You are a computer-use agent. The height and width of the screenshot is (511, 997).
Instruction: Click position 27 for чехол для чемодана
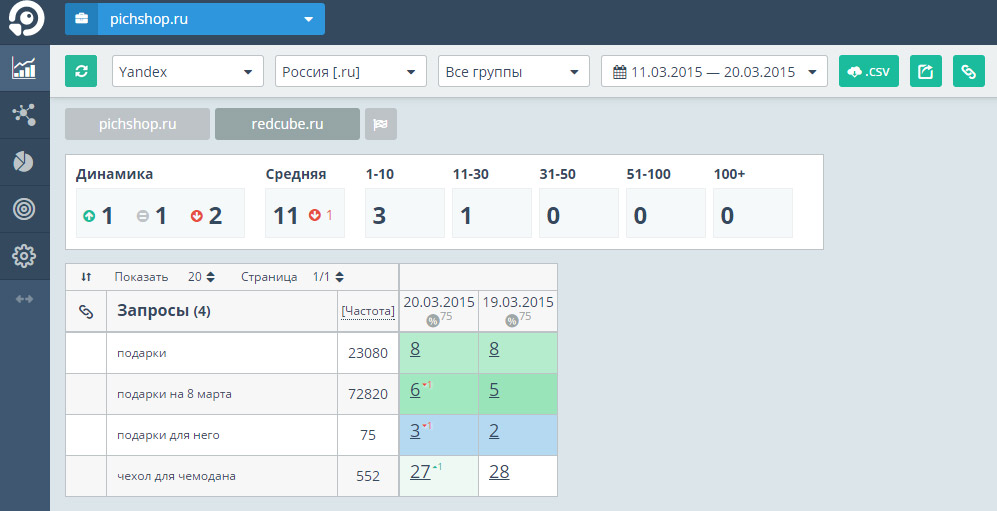[x=420, y=472]
